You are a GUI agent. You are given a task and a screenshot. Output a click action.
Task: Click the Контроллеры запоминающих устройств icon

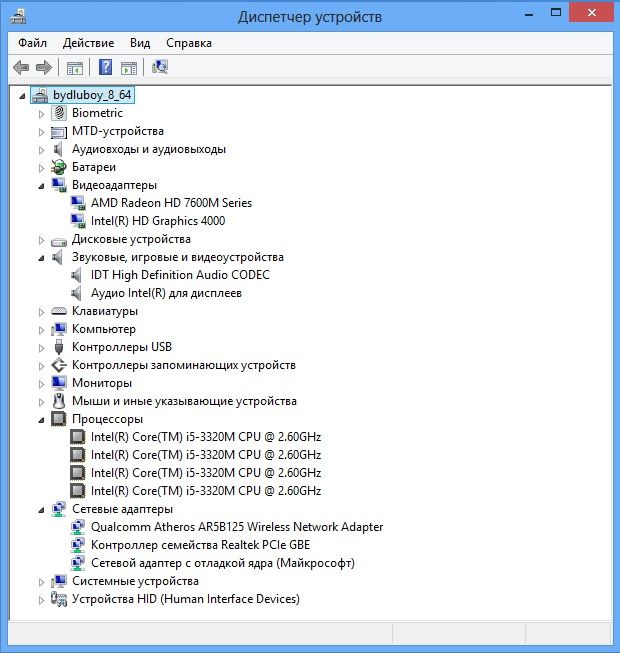click(x=59, y=365)
